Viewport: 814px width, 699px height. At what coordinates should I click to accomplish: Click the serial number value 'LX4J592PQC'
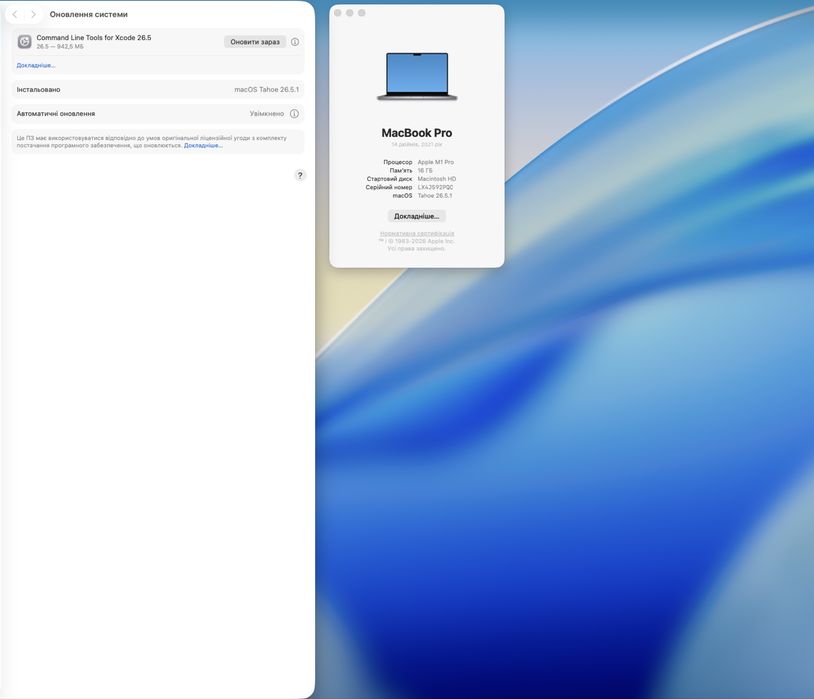point(436,187)
